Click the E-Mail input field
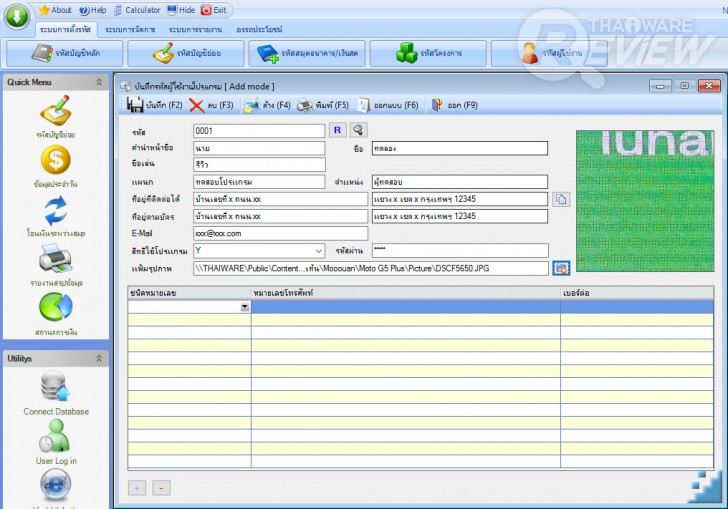This screenshot has height=509, width=728. 280,233
